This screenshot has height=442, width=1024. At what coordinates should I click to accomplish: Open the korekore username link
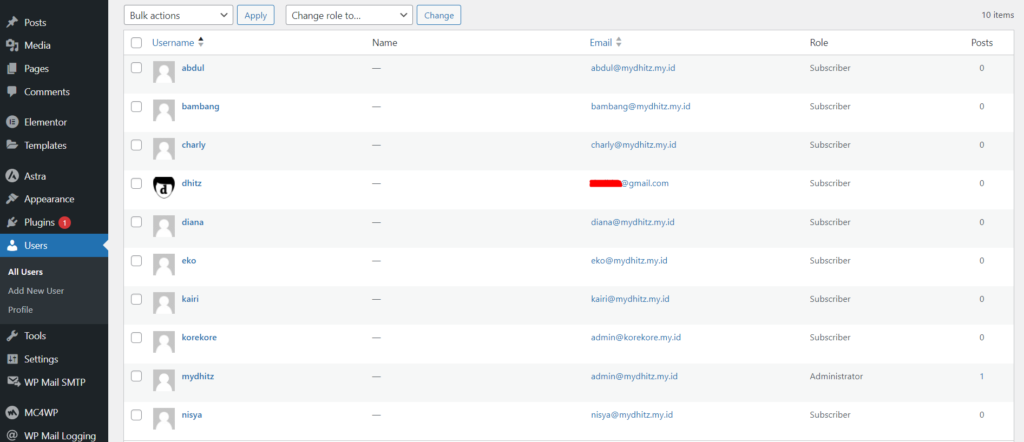[x=199, y=338]
